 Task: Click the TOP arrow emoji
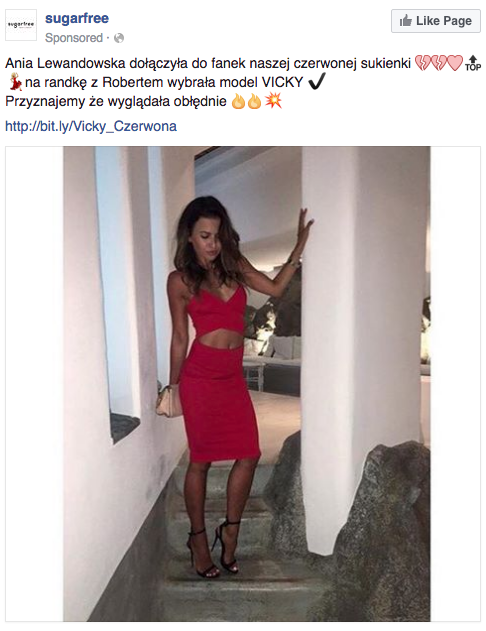point(473,63)
